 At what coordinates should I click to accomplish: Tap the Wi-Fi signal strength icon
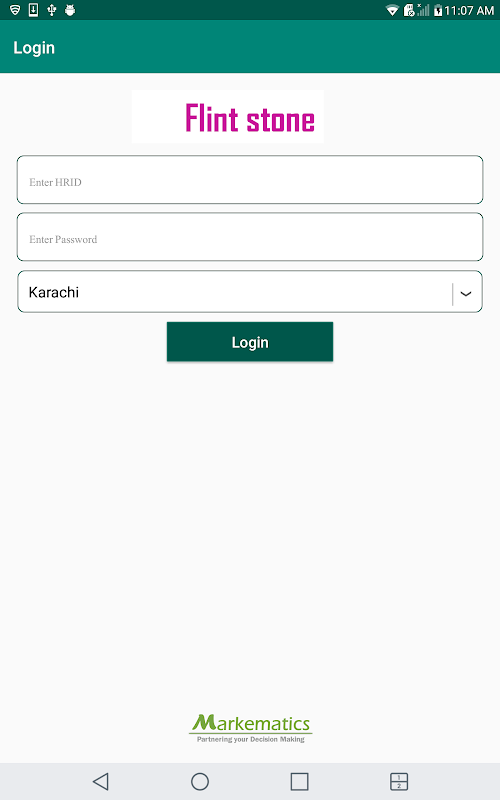tap(392, 10)
